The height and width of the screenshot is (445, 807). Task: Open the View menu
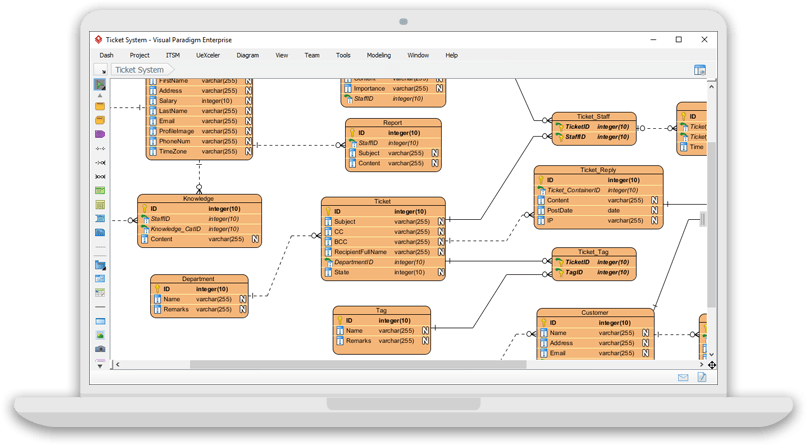(282, 55)
